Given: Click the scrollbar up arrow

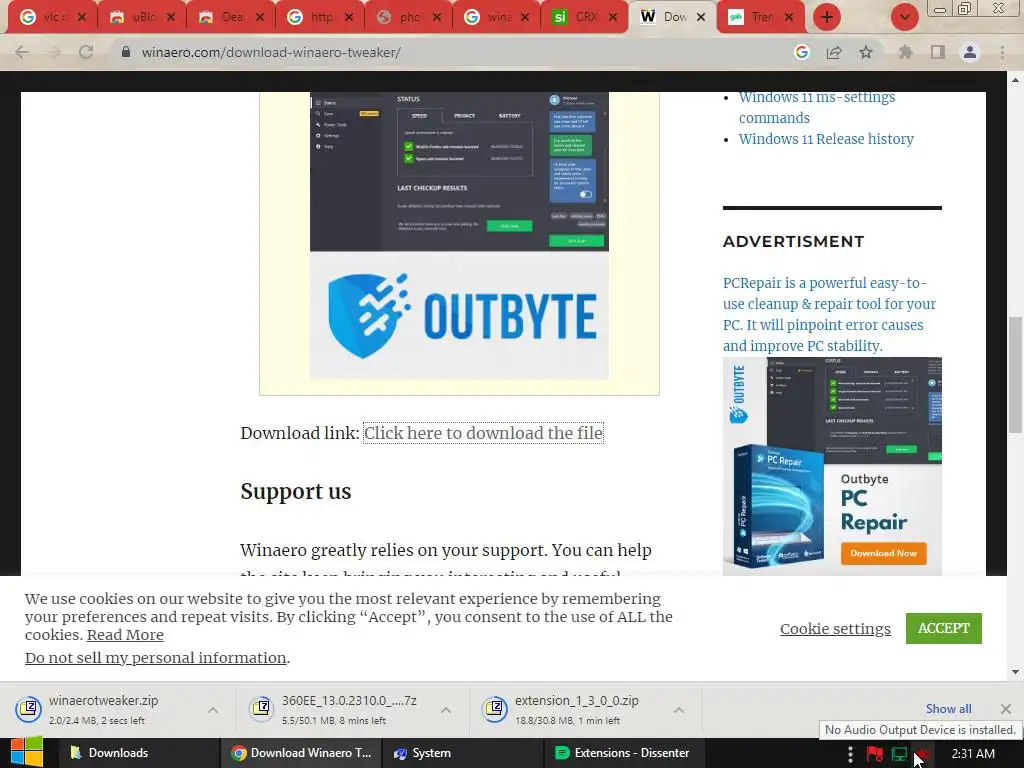Looking at the screenshot, I should tap(1015, 80).
